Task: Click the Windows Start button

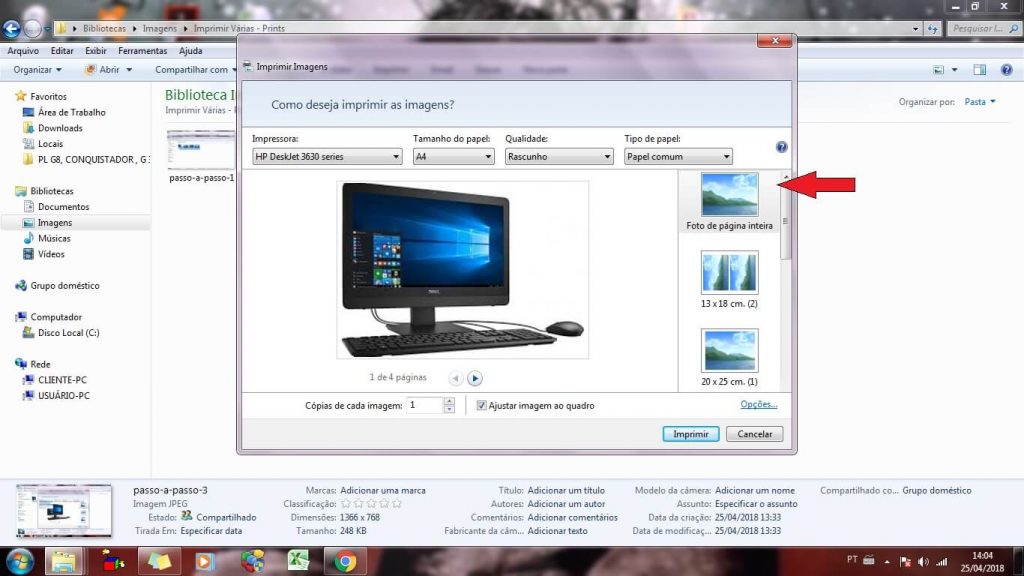Action: (x=19, y=561)
